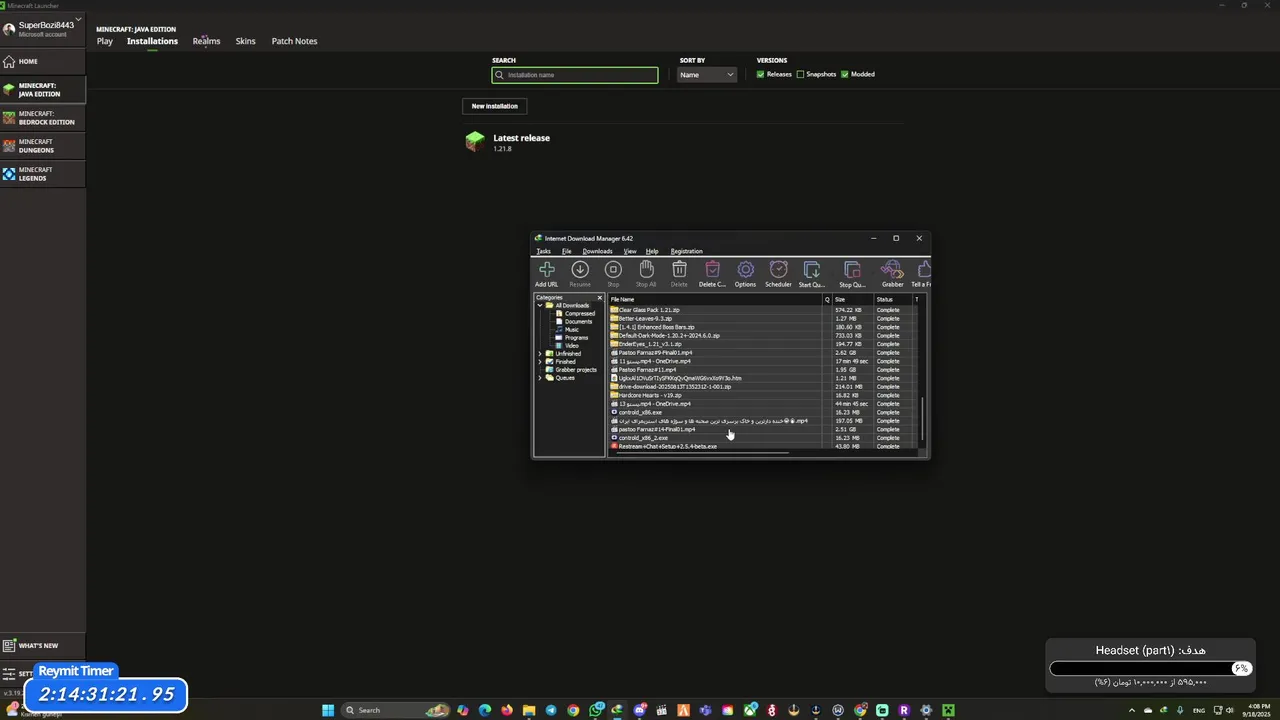This screenshot has height=720, width=1280.
Task: Click the Delete trash icon in IDM
Action: [679, 274]
